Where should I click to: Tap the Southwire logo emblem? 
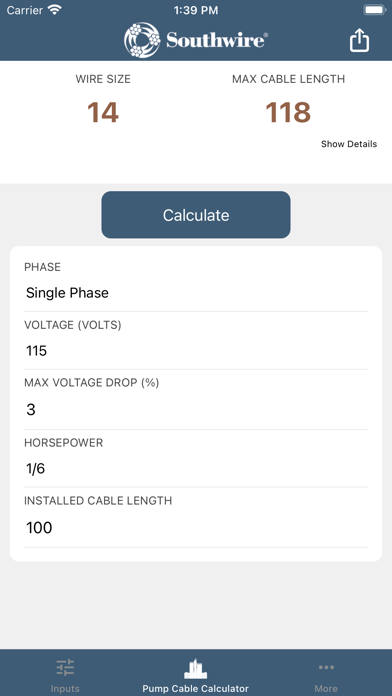142,40
